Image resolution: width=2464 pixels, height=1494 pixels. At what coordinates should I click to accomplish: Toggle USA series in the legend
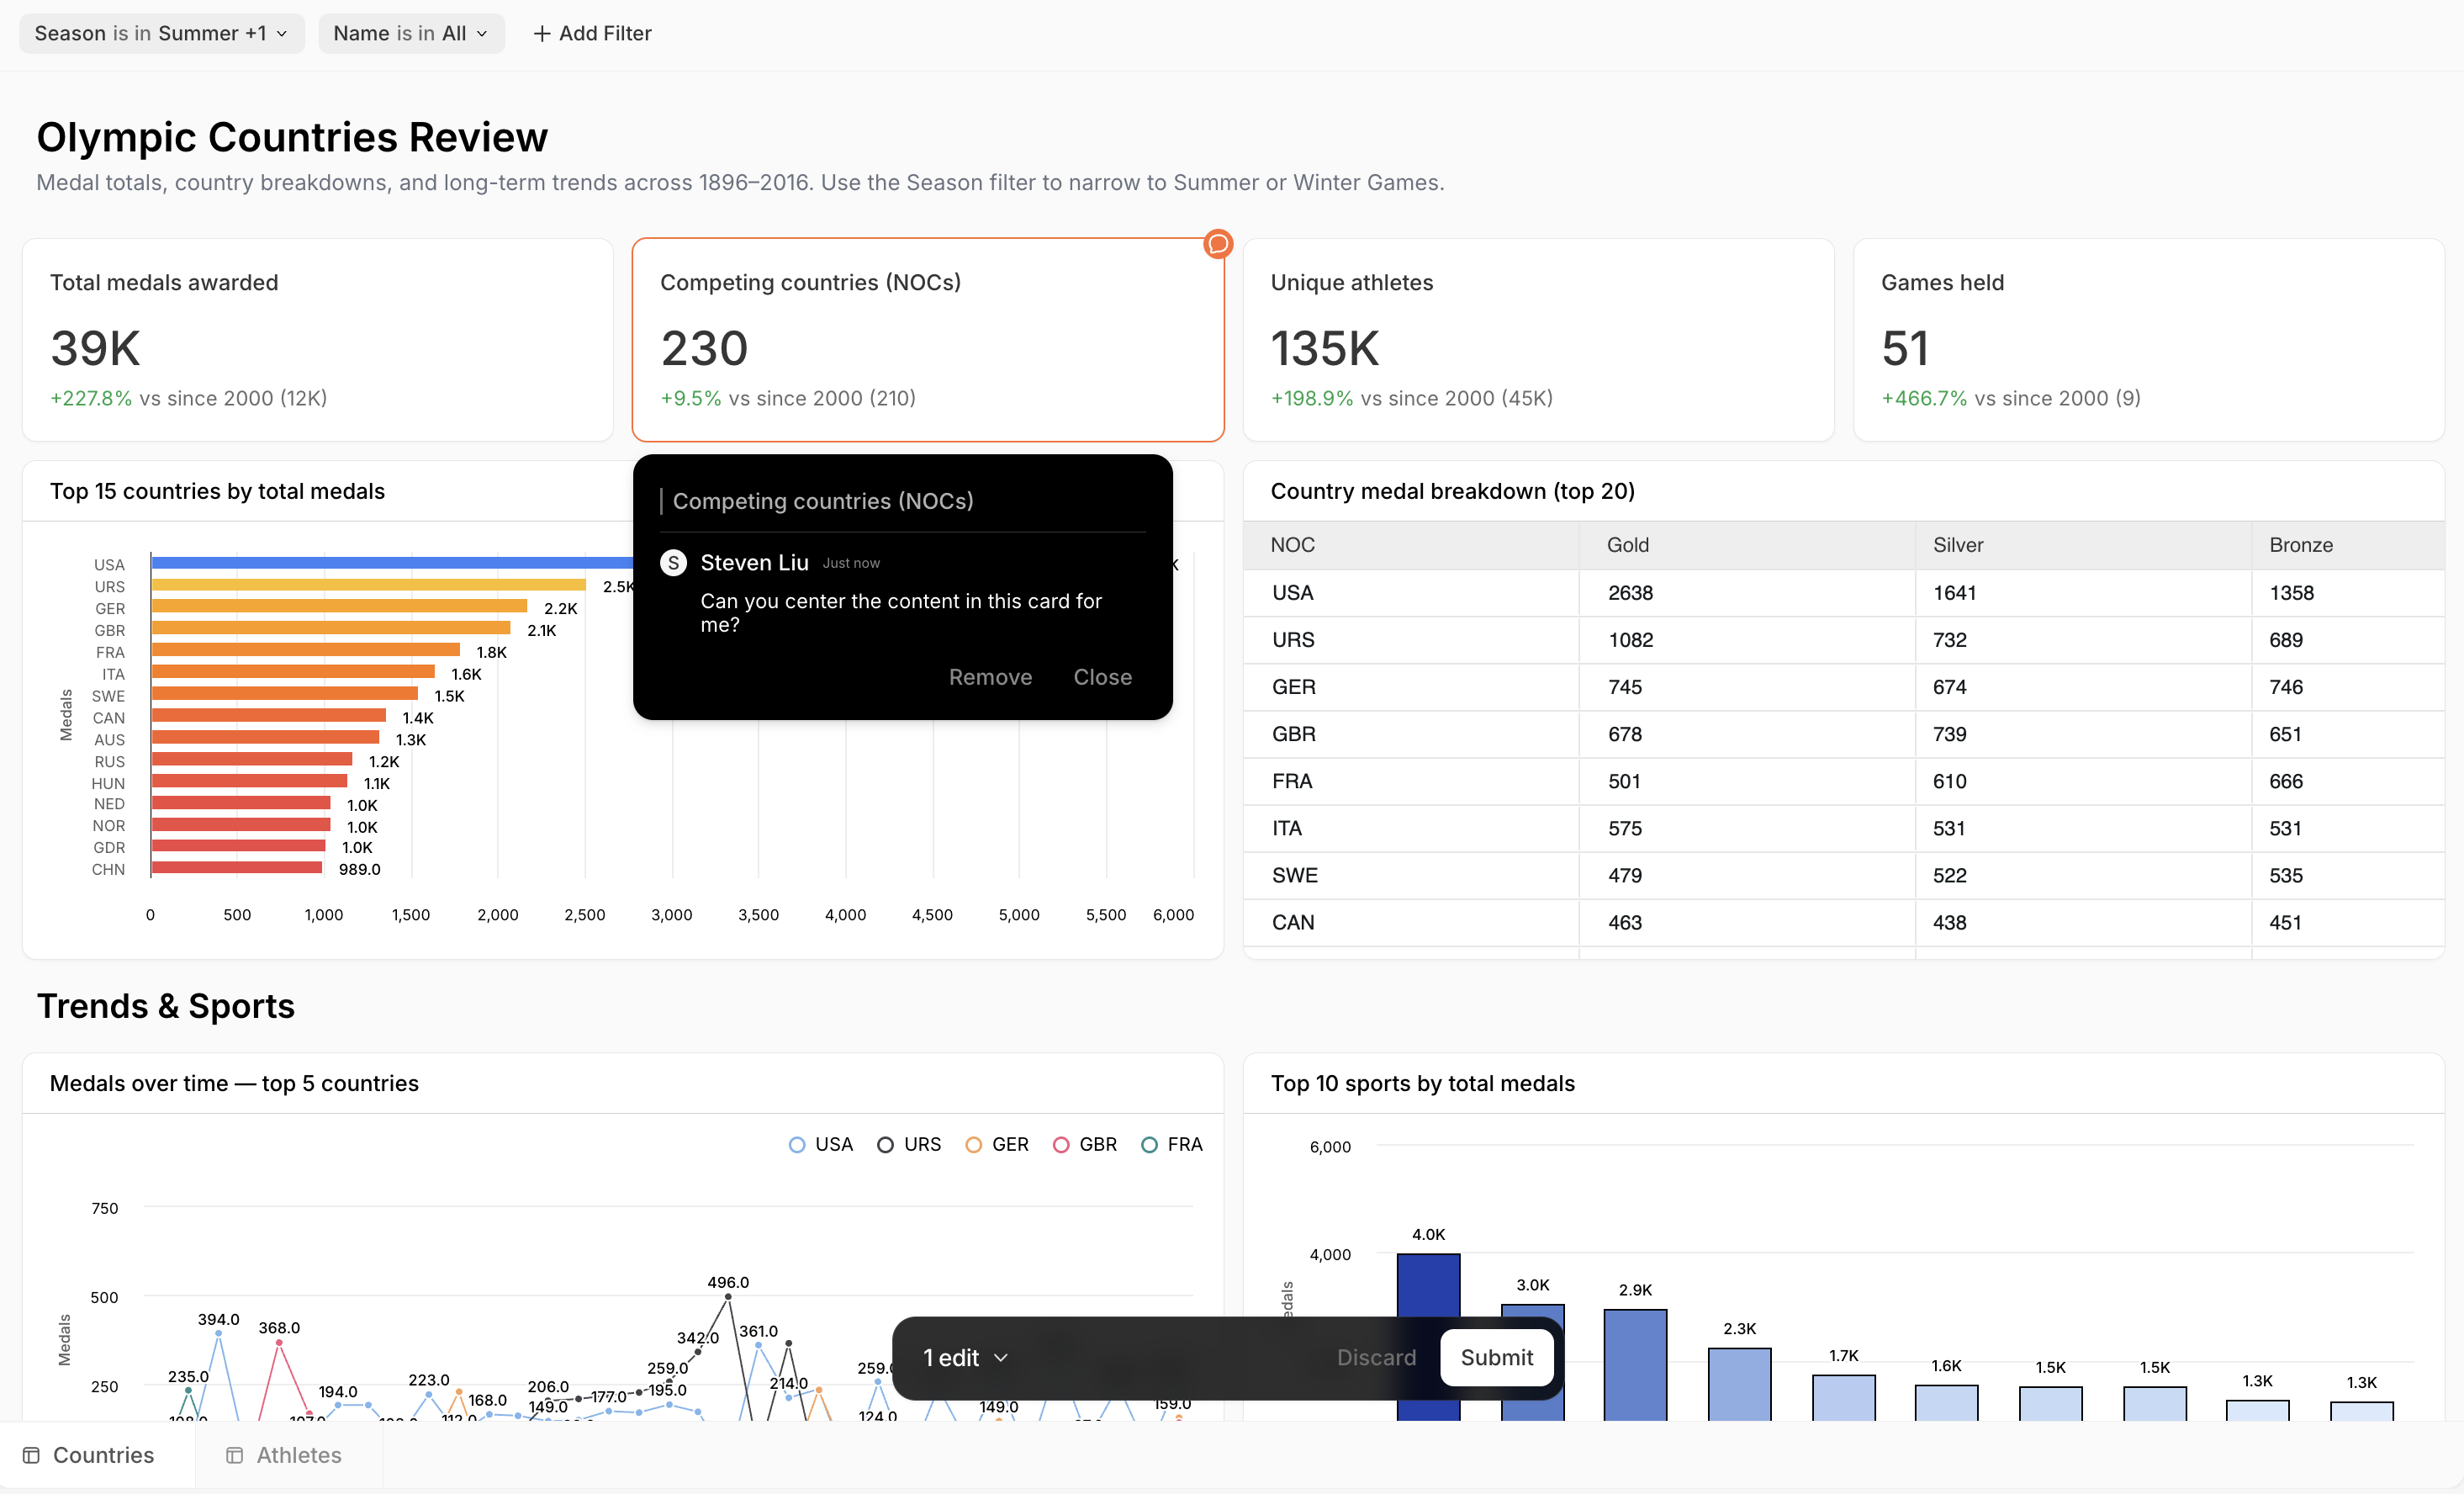820,1144
